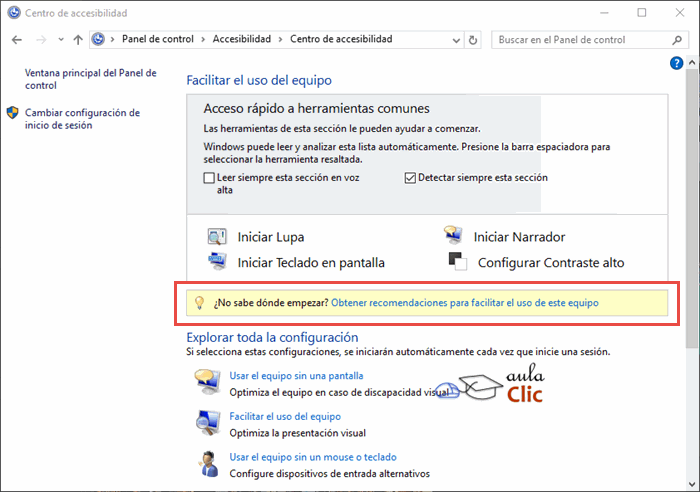700x492 pixels.
Task: Click the monitor icon for Facilitar el uso del equipo
Action: click(208, 423)
